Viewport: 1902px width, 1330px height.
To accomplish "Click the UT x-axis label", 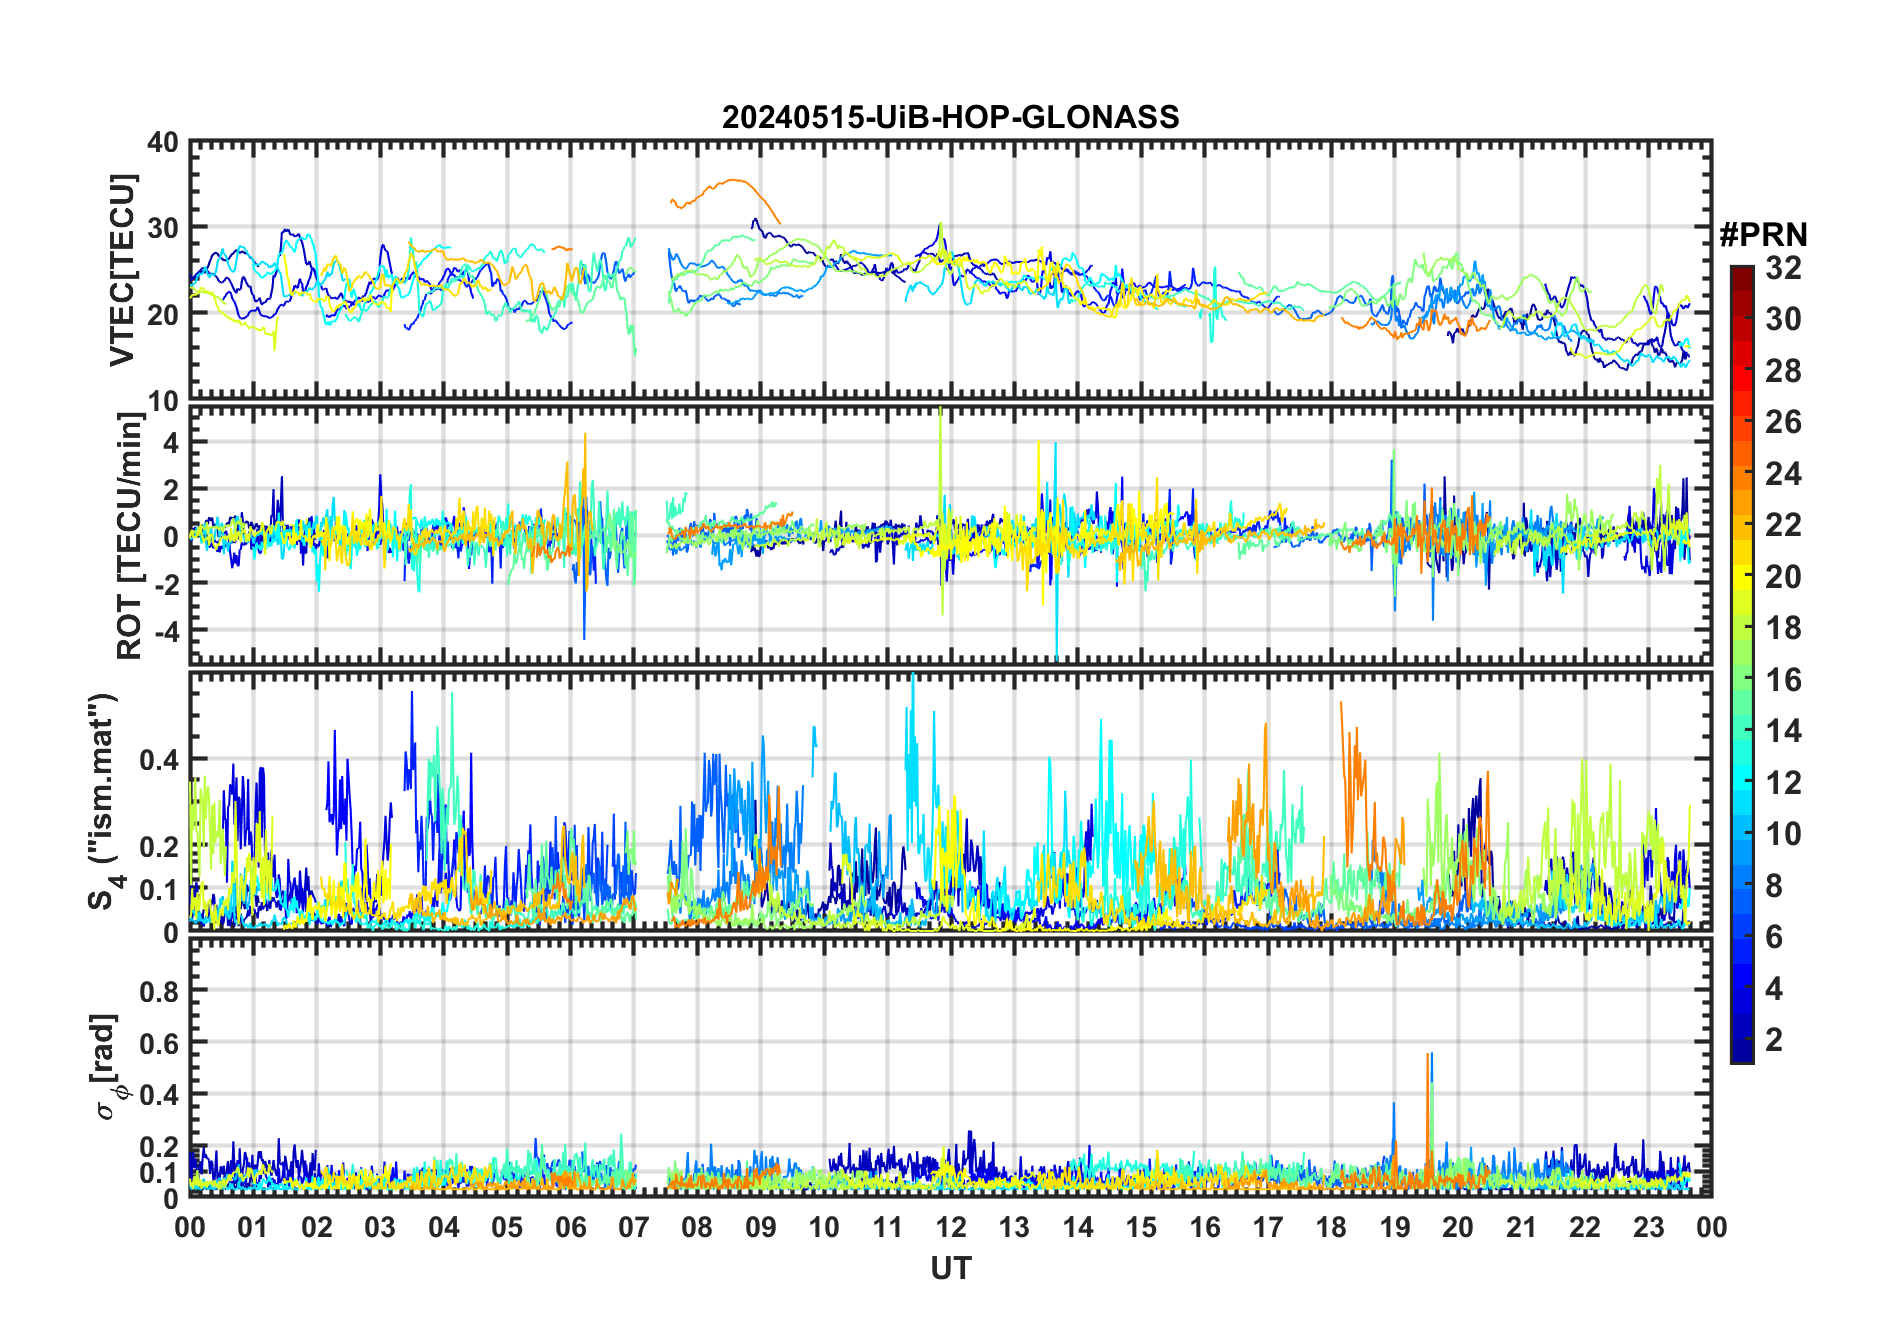I will click(x=950, y=1268).
